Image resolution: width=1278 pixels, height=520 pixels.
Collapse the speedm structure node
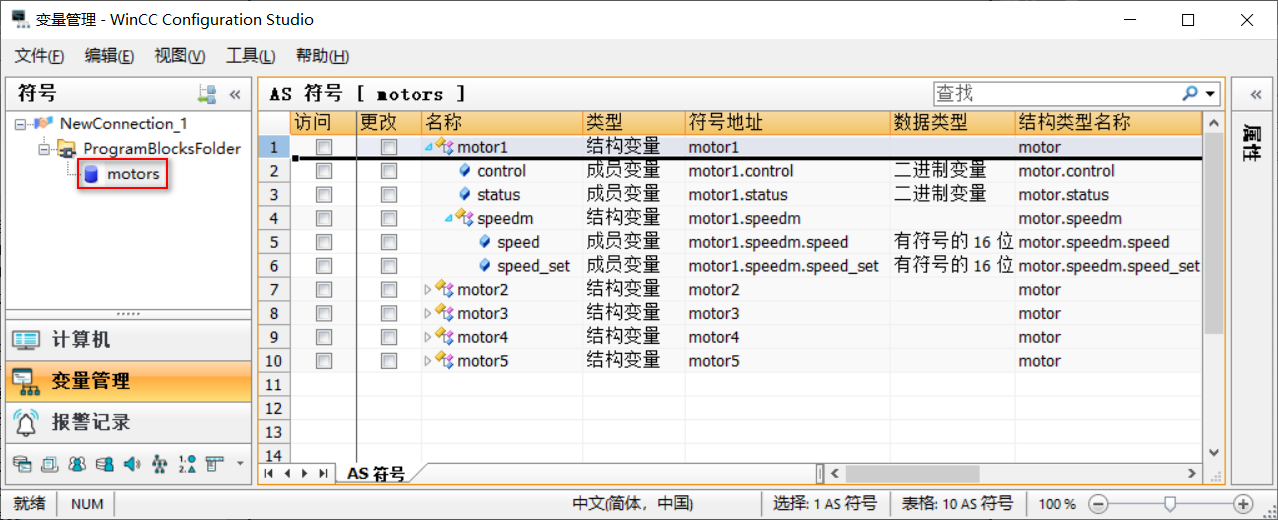[449, 218]
